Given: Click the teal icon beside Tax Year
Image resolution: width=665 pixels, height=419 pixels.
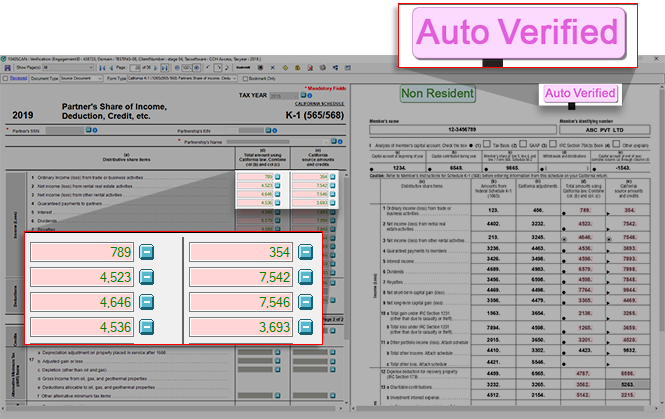Looking at the screenshot, I should coord(303,95).
